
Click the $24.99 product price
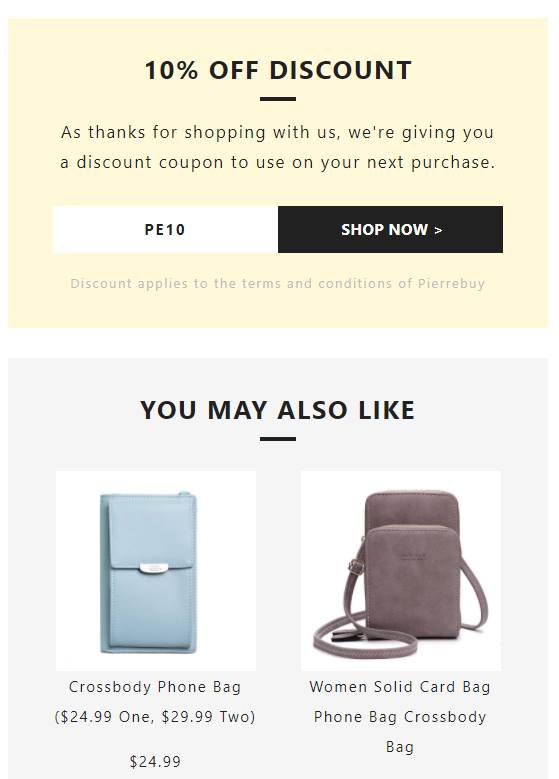click(155, 761)
